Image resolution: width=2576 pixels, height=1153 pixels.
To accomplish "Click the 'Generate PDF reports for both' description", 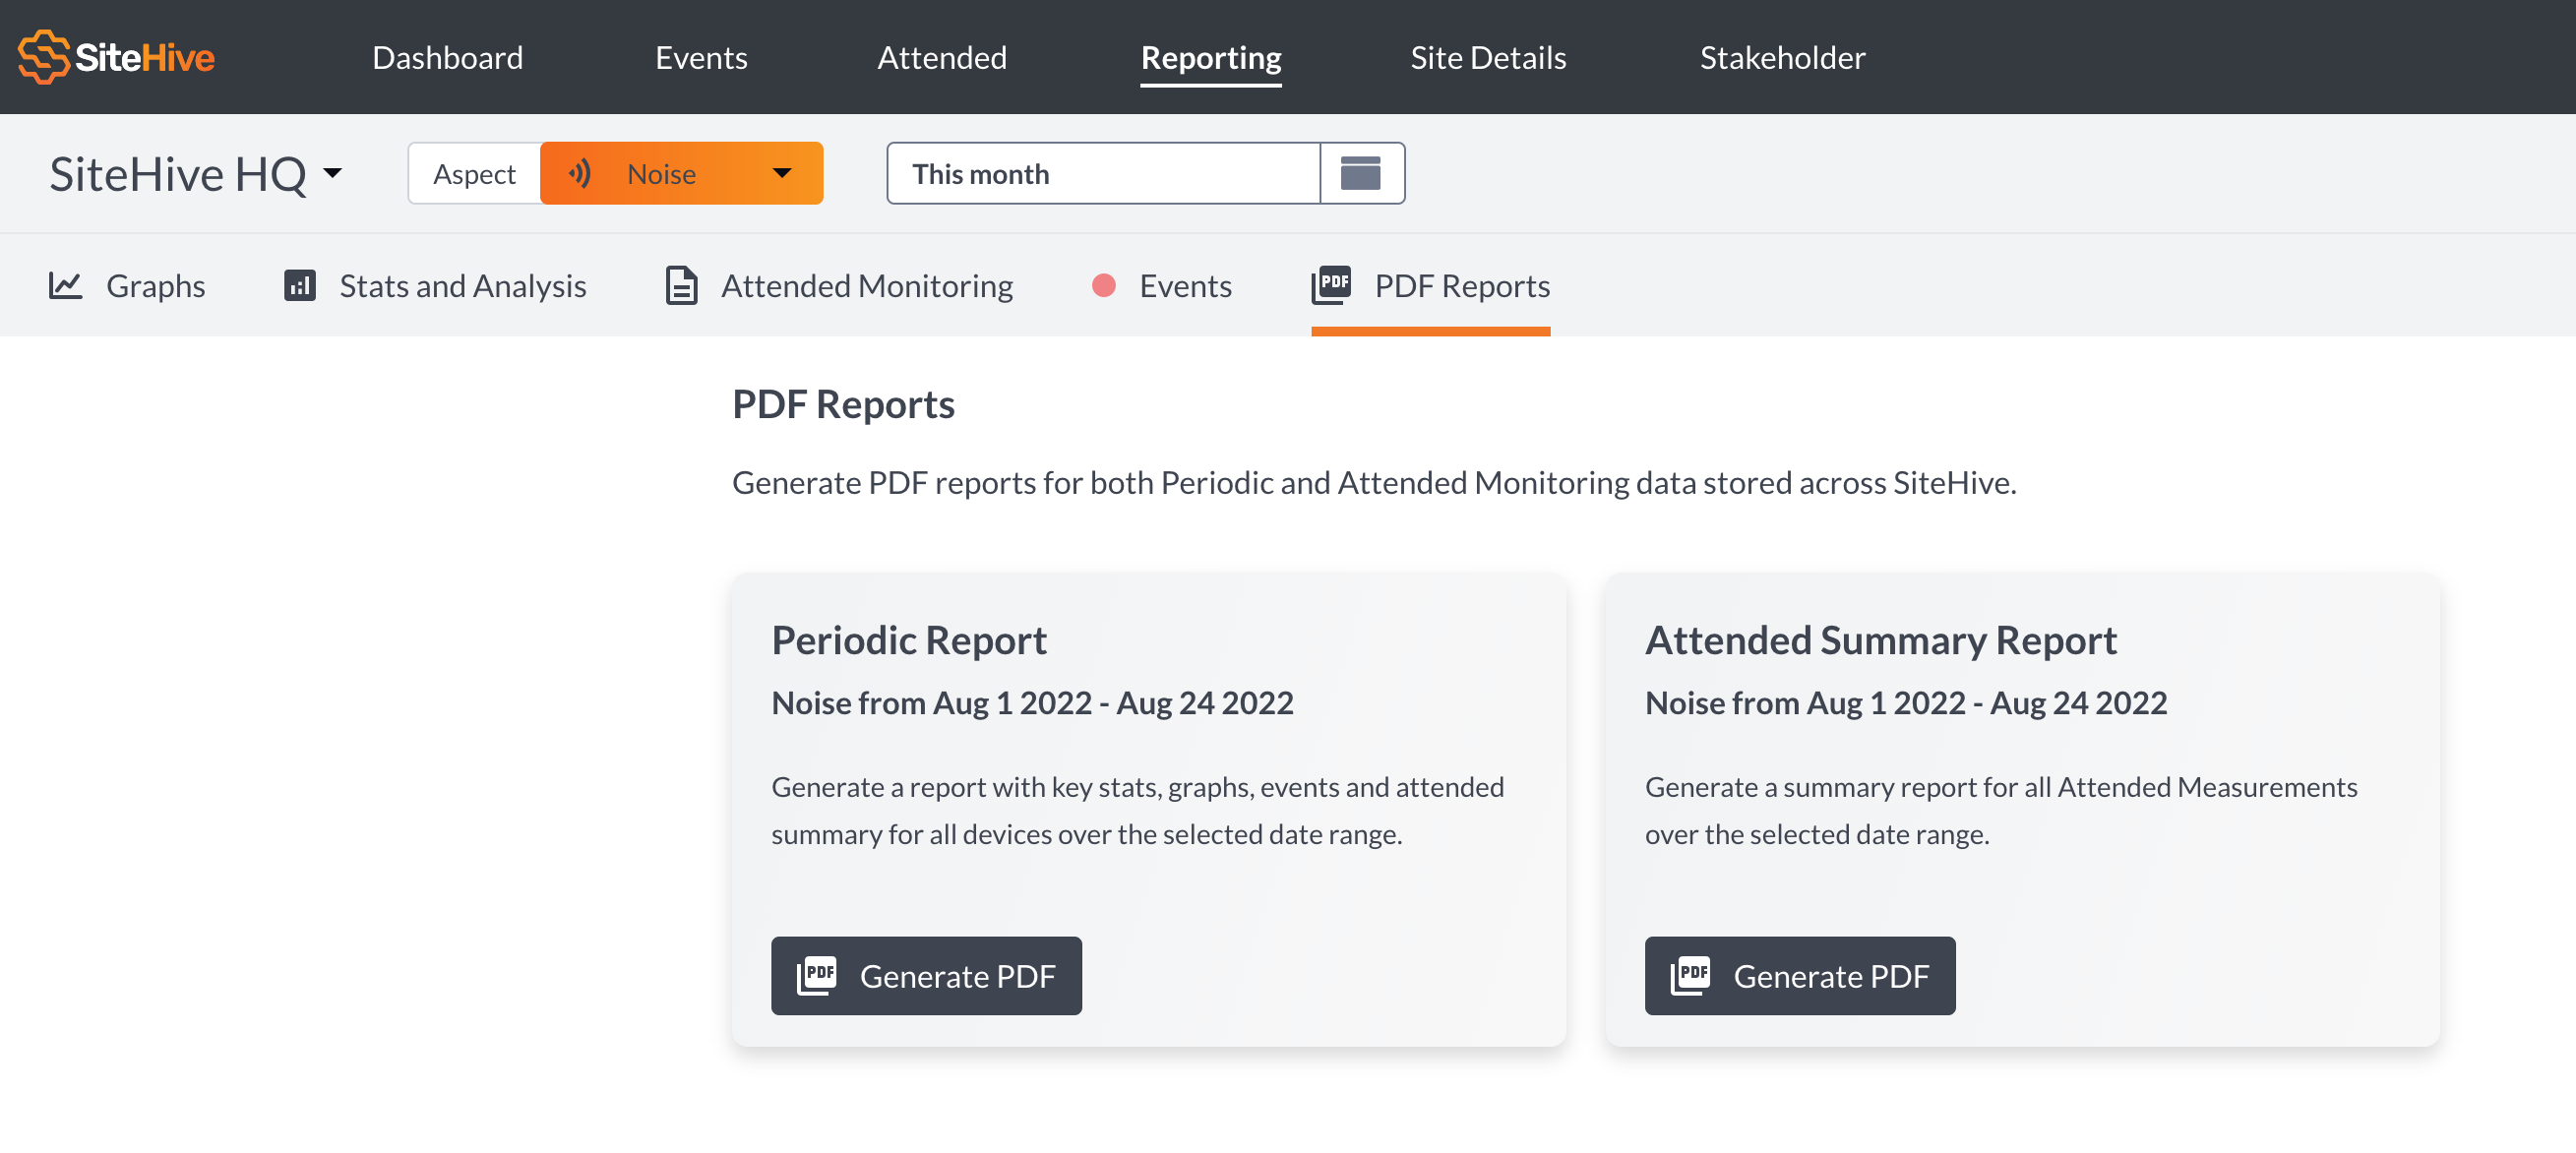I will point(1374,482).
